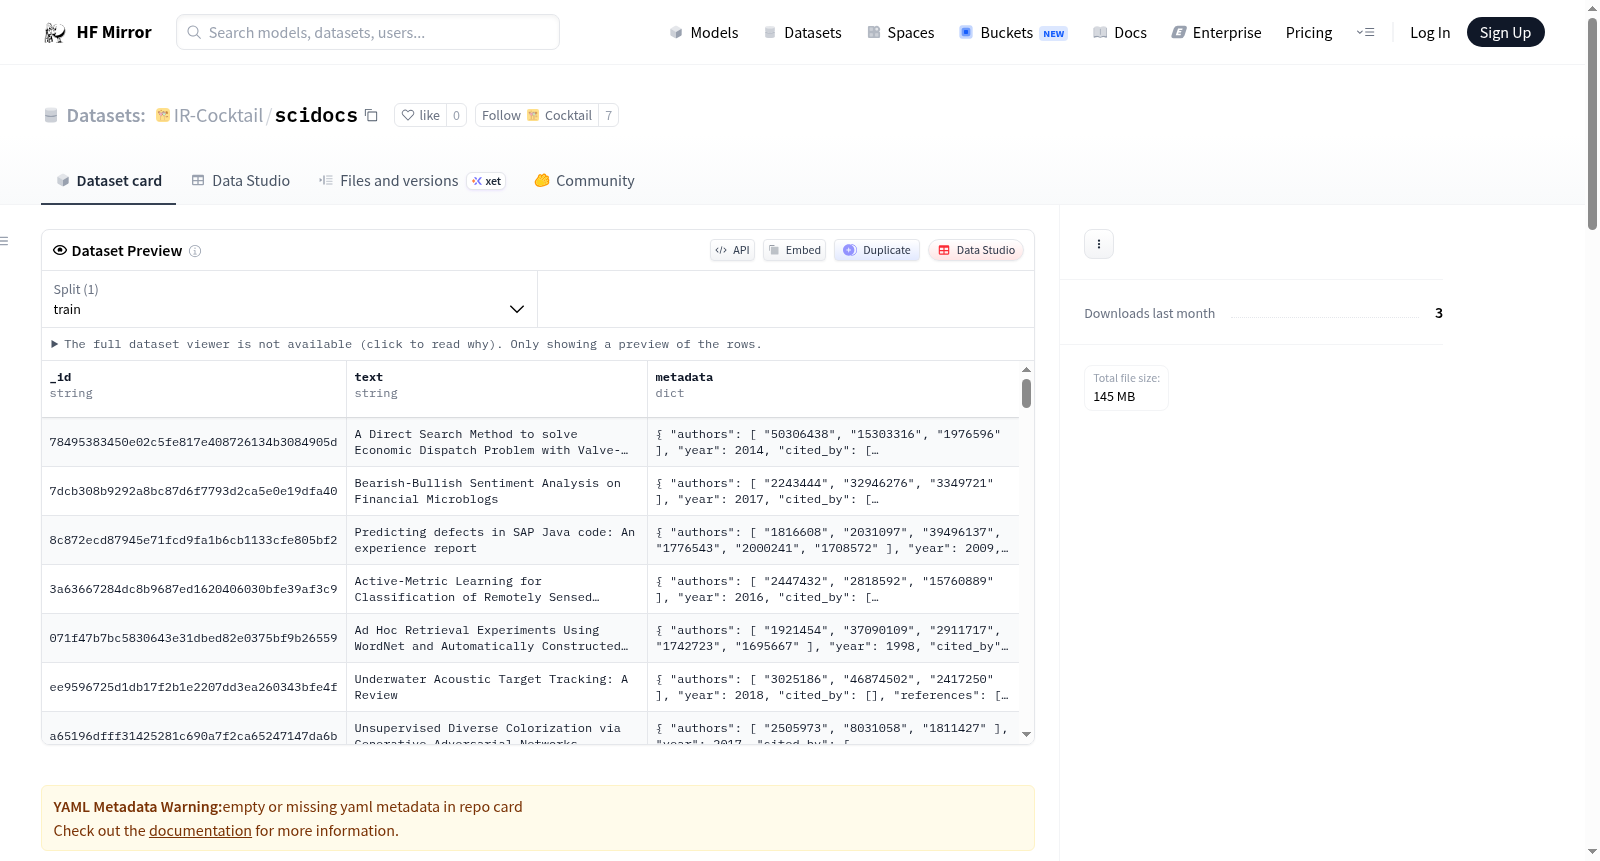
Task: Open the three-dot options menu in sidebar
Action: 1099,244
